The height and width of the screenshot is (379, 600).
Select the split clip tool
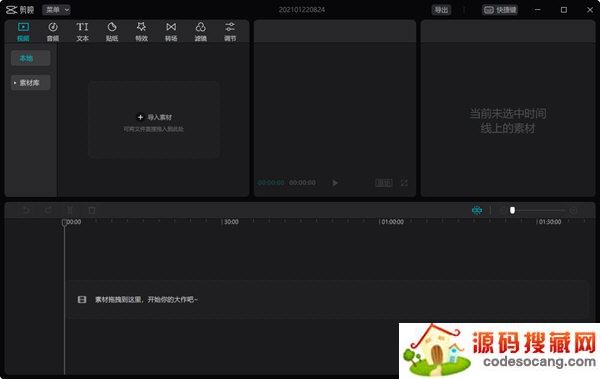[70, 210]
